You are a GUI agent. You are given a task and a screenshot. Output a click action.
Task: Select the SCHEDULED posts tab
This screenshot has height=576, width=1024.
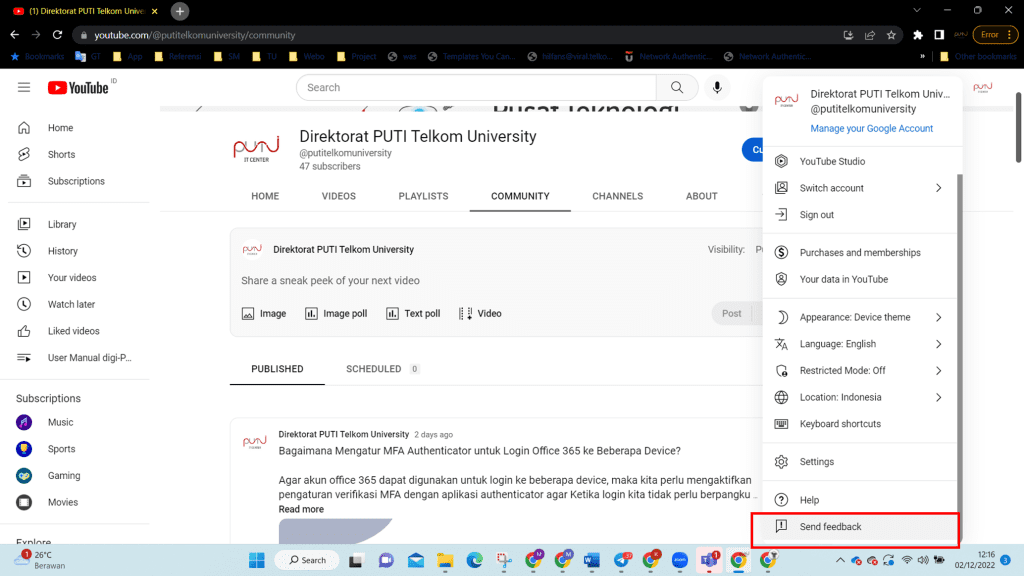pos(381,370)
